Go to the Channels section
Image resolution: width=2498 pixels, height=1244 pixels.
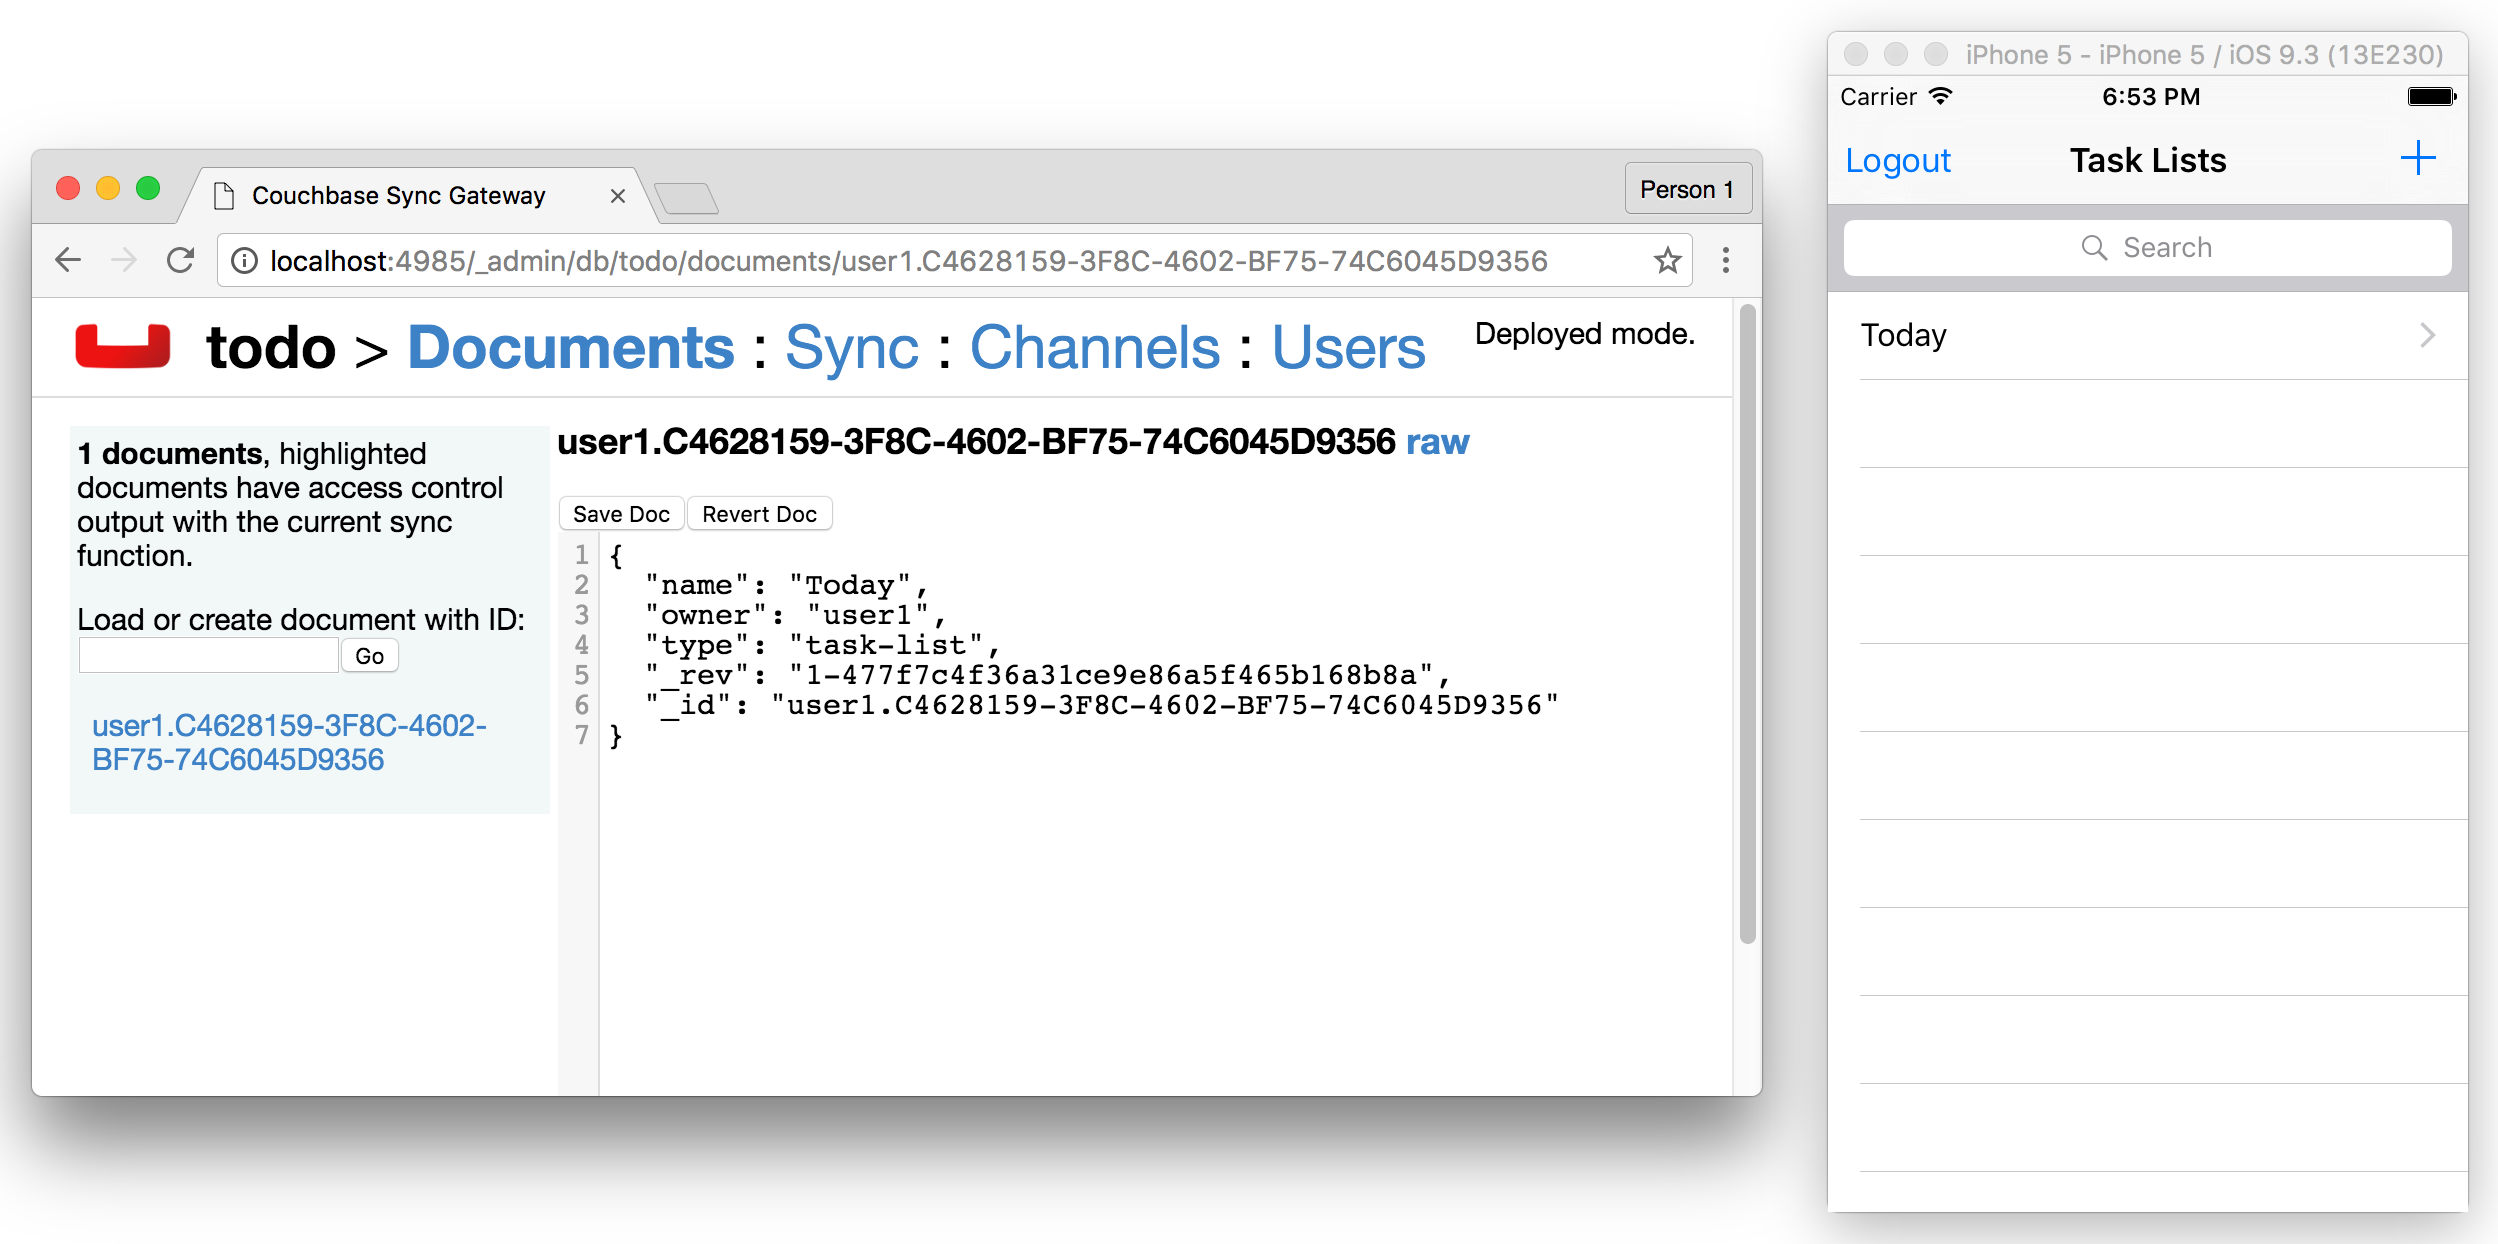1095,347
